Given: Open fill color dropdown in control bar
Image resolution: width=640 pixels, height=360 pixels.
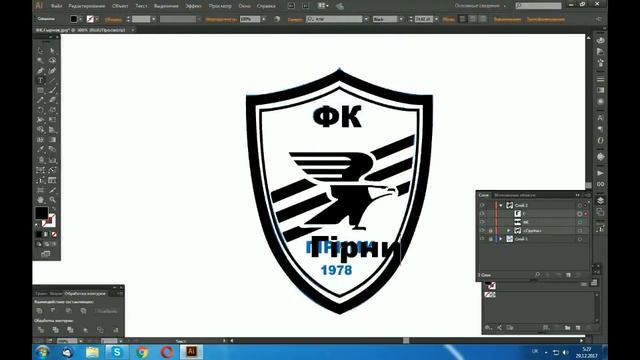Looking at the screenshot, I should [x=80, y=19].
